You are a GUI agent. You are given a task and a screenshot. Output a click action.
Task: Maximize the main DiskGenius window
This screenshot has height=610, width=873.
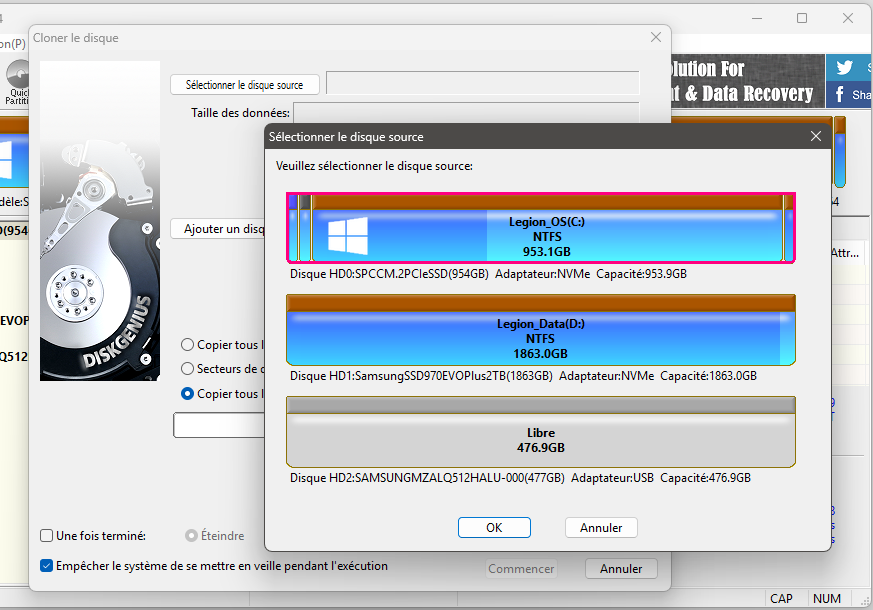click(802, 18)
